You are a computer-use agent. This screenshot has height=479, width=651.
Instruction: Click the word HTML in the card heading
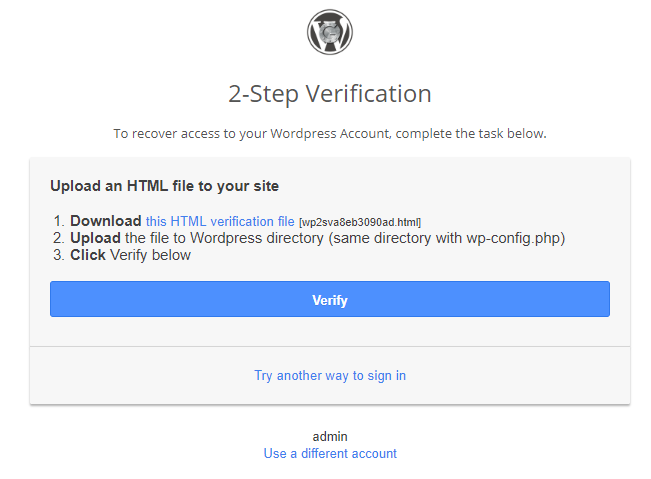click(147, 186)
